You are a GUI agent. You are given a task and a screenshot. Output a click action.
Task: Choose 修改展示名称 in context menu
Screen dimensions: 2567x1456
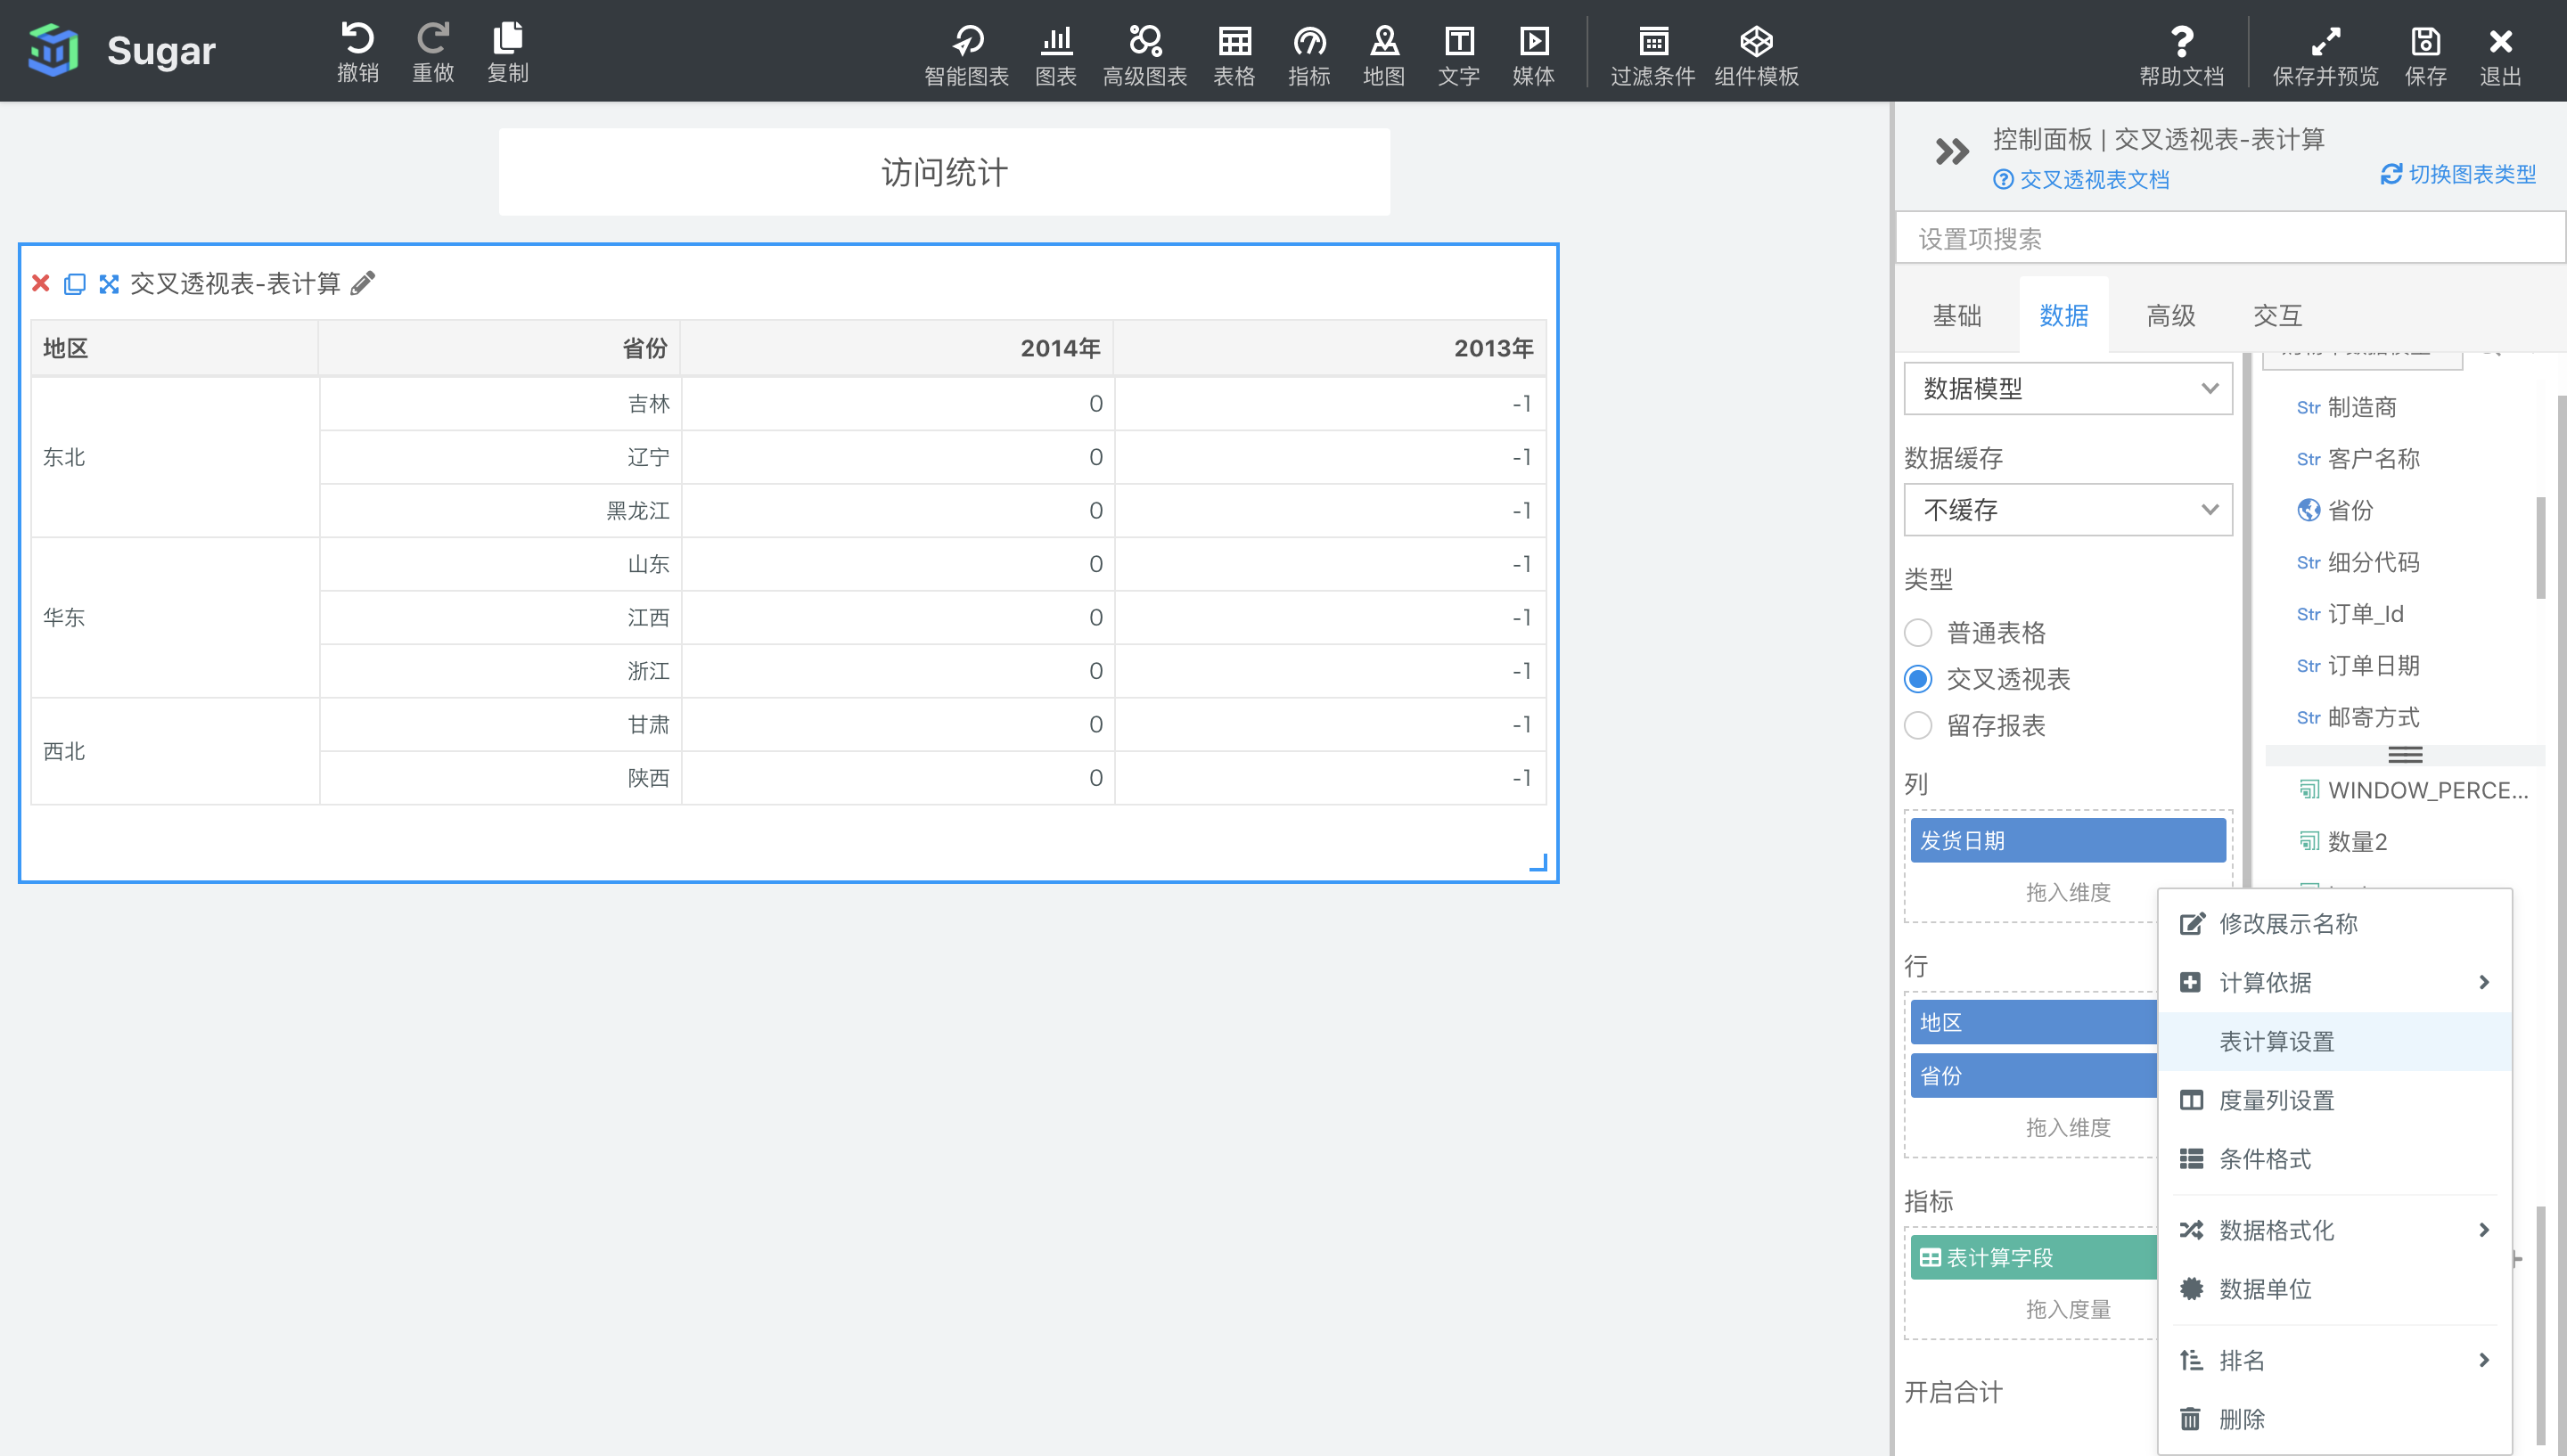(2335, 923)
